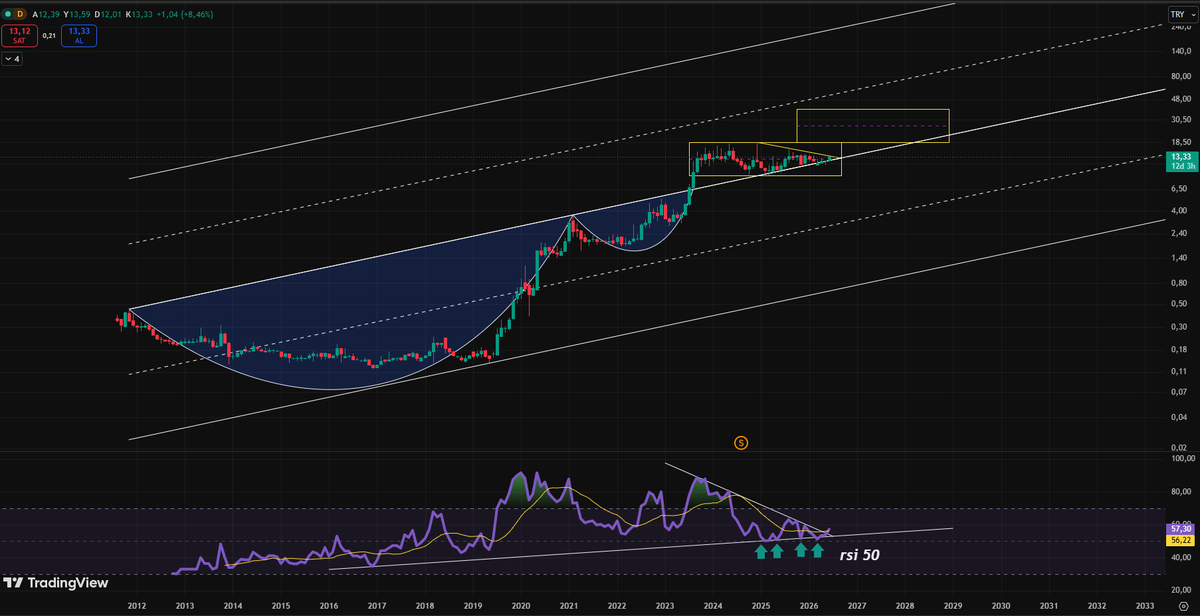Click the 48,00 price scale label
The image size is (1200, 616).
point(1180,99)
